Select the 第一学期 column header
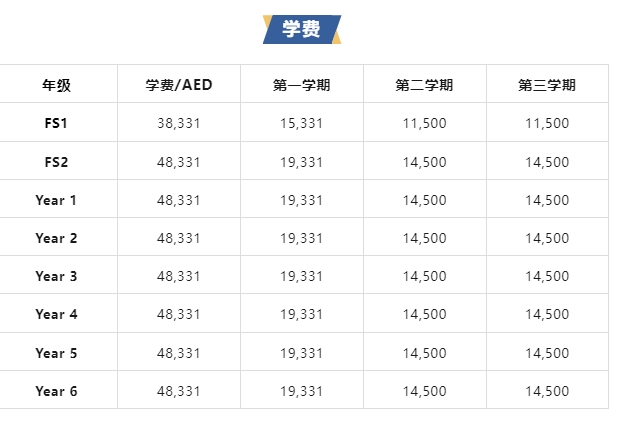This screenshot has height=441, width=618. tap(302, 85)
